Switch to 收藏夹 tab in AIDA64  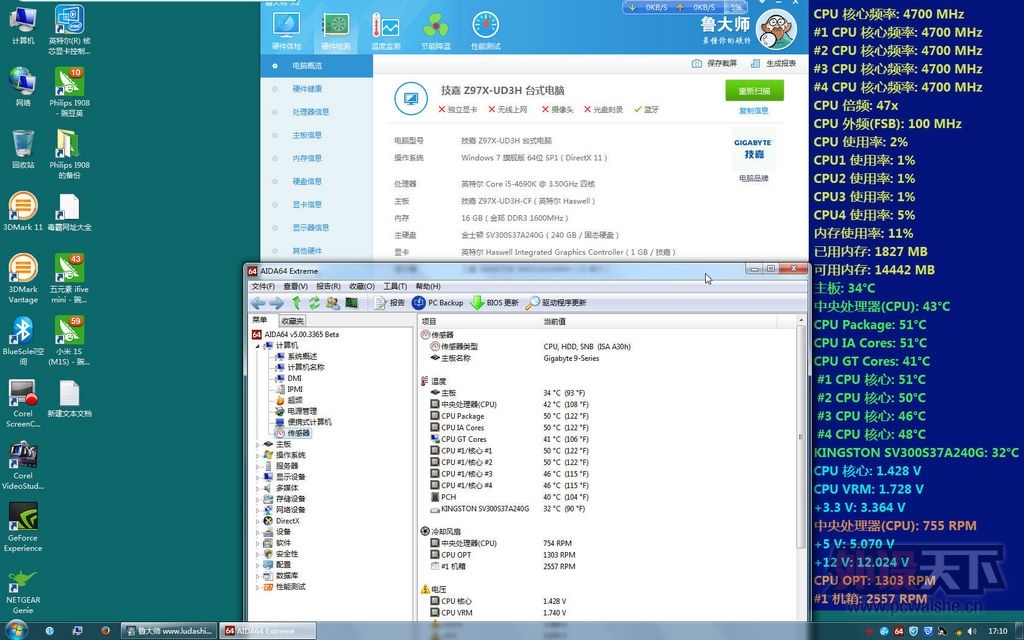click(x=292, y=321)
